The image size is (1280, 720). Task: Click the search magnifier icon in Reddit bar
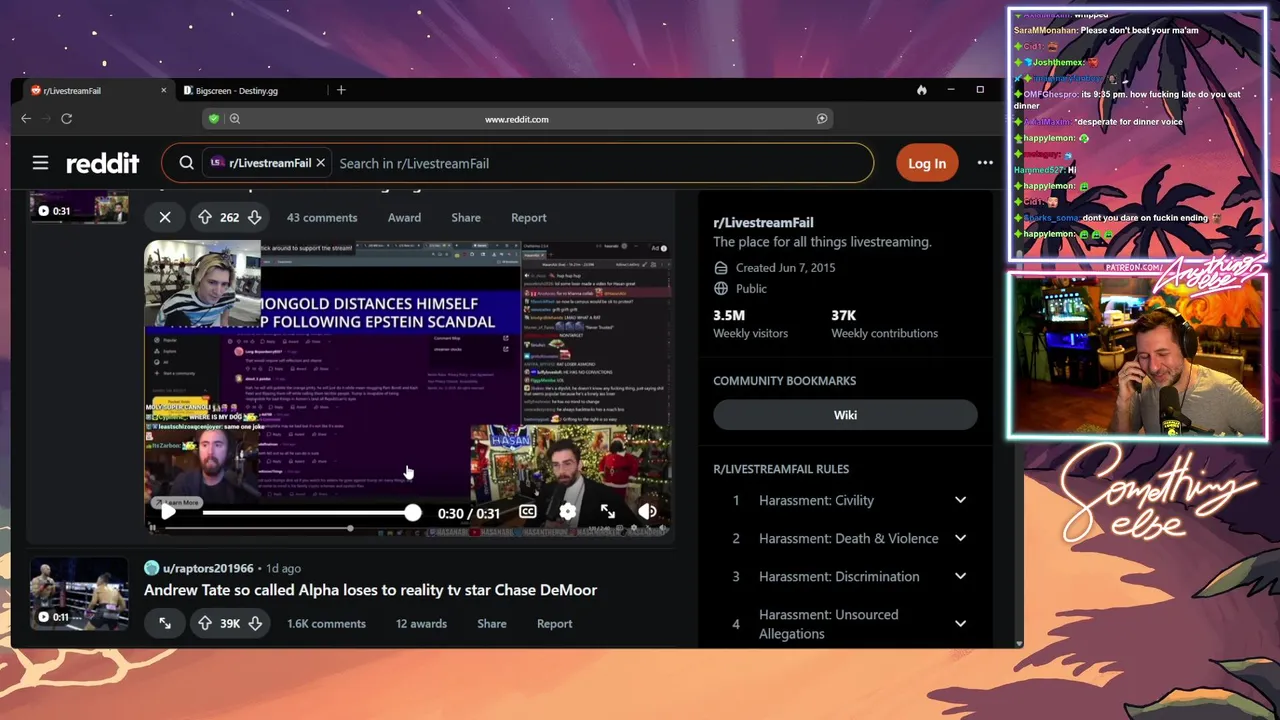point(186,163)
